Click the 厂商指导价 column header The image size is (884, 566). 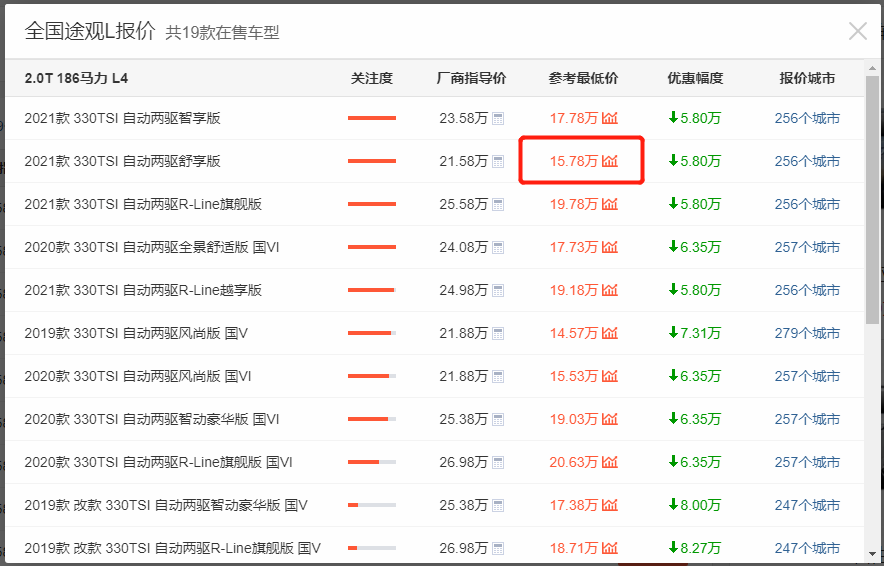471,78
